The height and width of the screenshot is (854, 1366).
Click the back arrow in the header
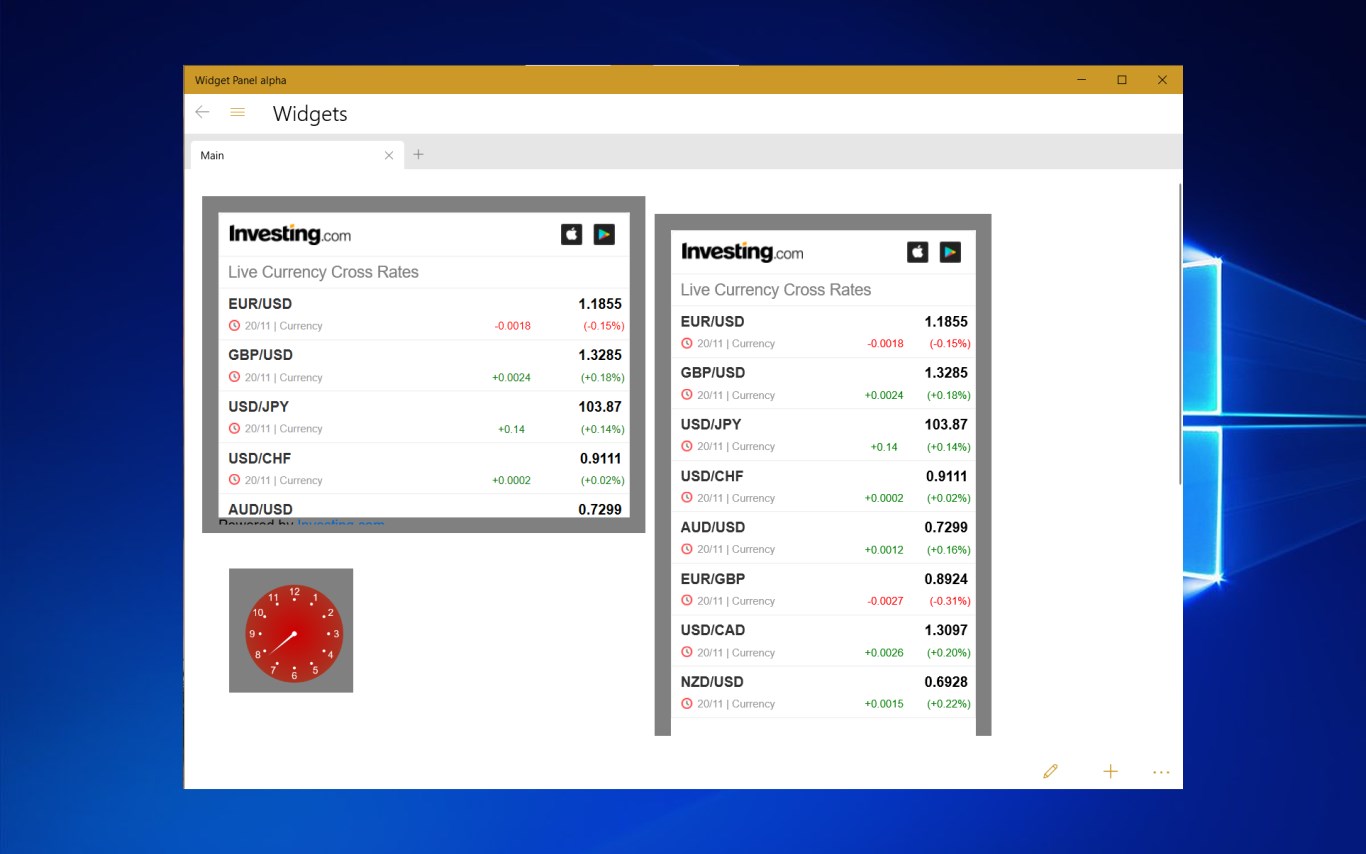click(202, 113)
